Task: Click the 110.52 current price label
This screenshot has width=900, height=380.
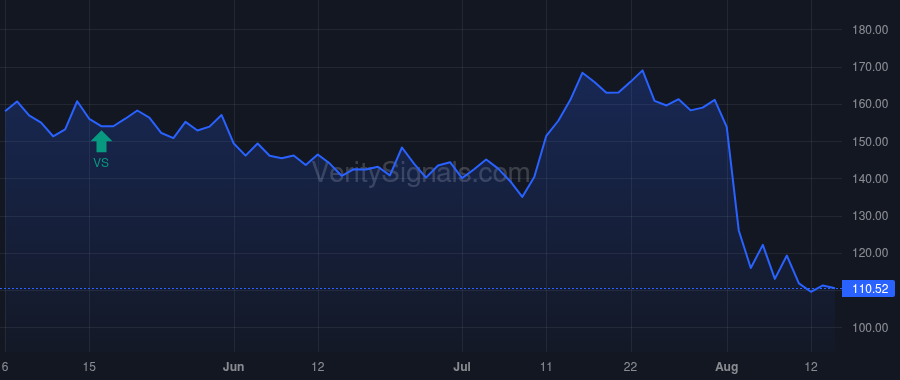Action: click(x=868, y=289)
